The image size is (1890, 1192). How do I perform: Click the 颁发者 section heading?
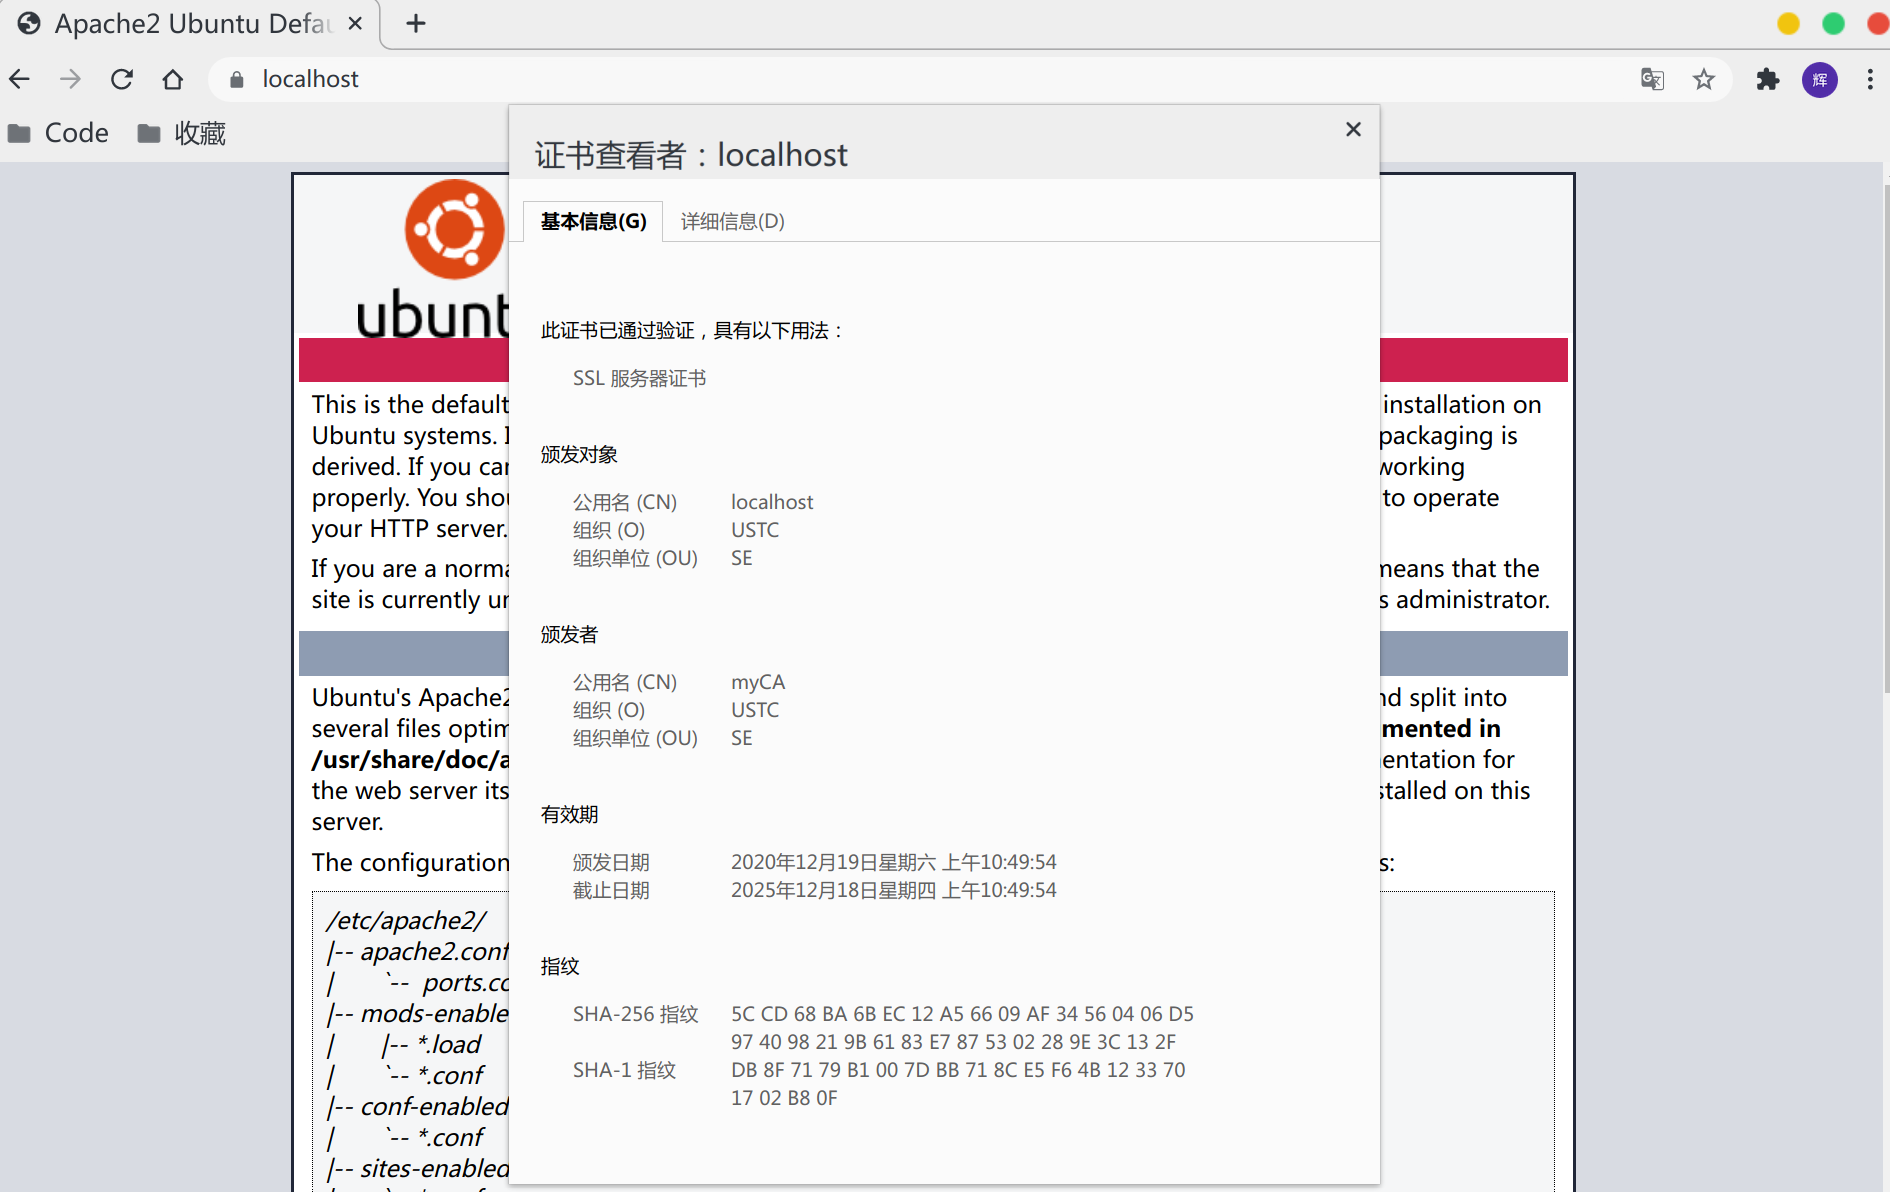569,634
